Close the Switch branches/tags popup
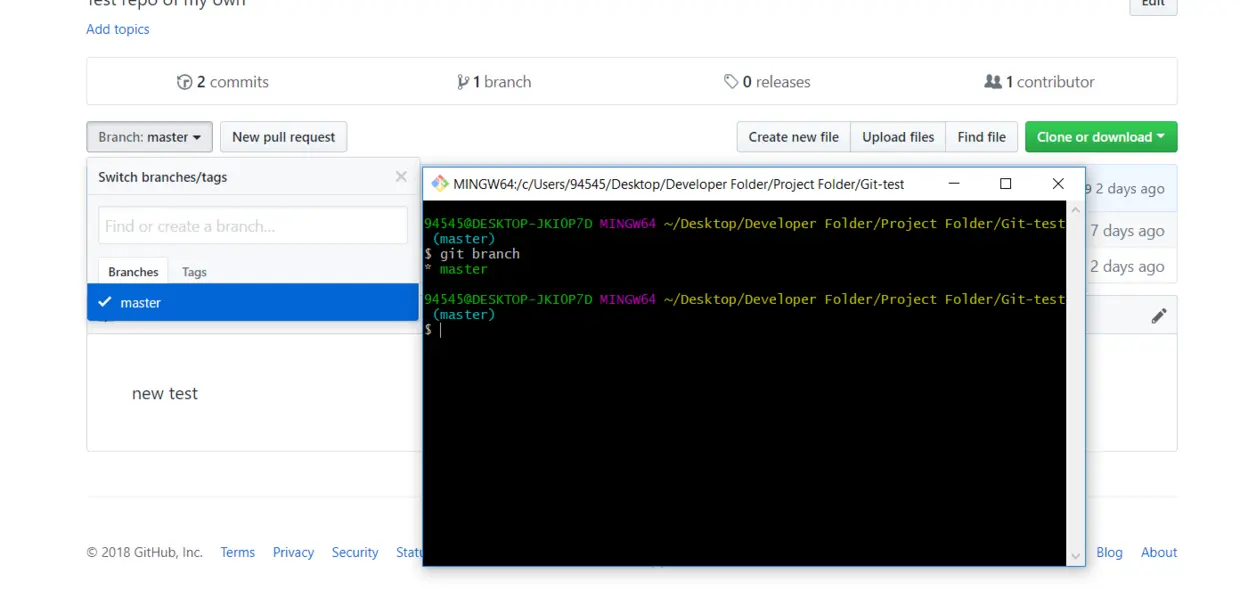This screenshot has width=1240, height=606. tap(401, 177)
